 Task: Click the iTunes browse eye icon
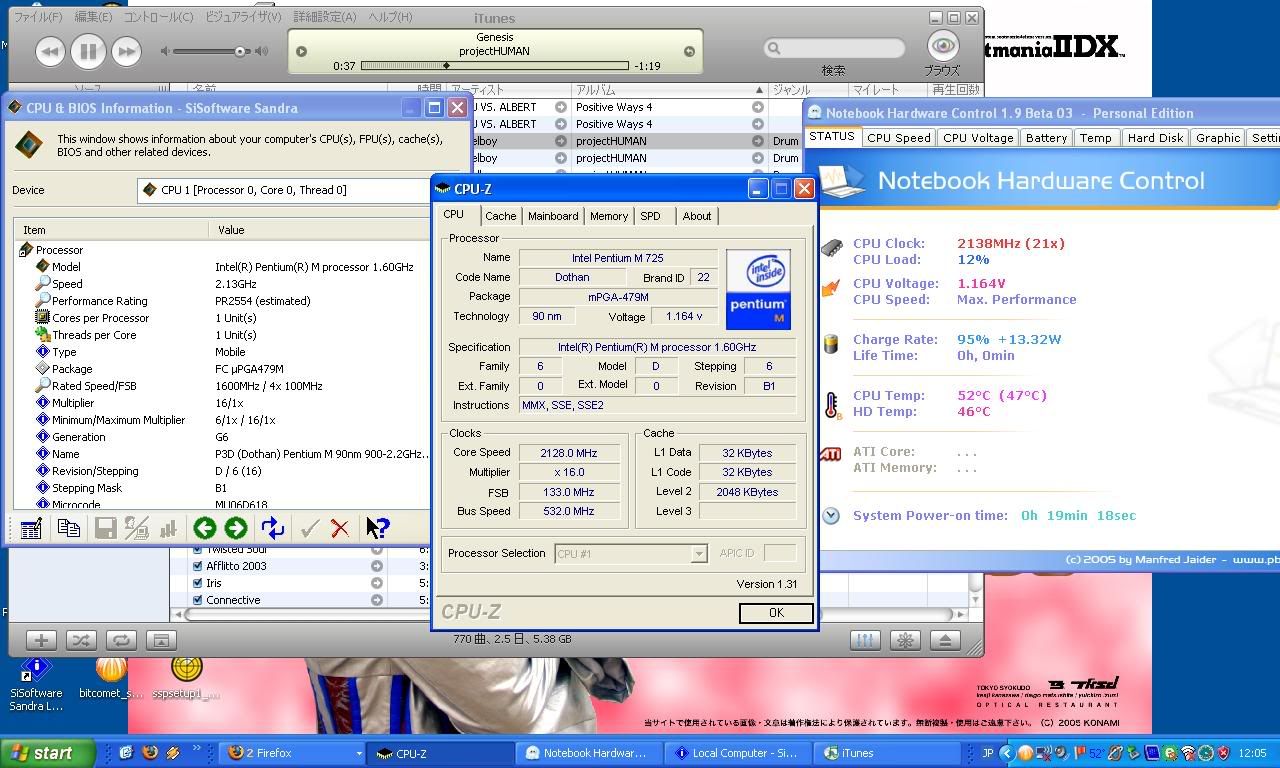pyautogui.click(x=942, y=46)
